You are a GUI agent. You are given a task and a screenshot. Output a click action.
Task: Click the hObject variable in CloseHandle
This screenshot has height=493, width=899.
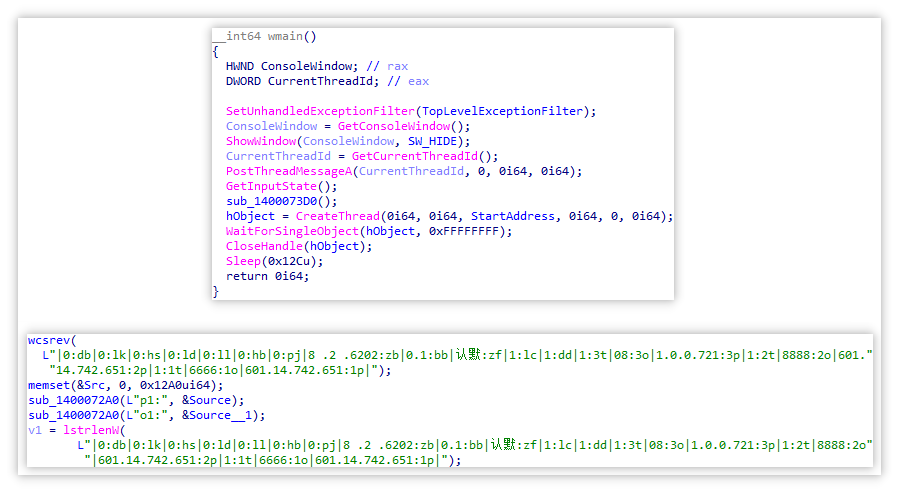[334, 245]
